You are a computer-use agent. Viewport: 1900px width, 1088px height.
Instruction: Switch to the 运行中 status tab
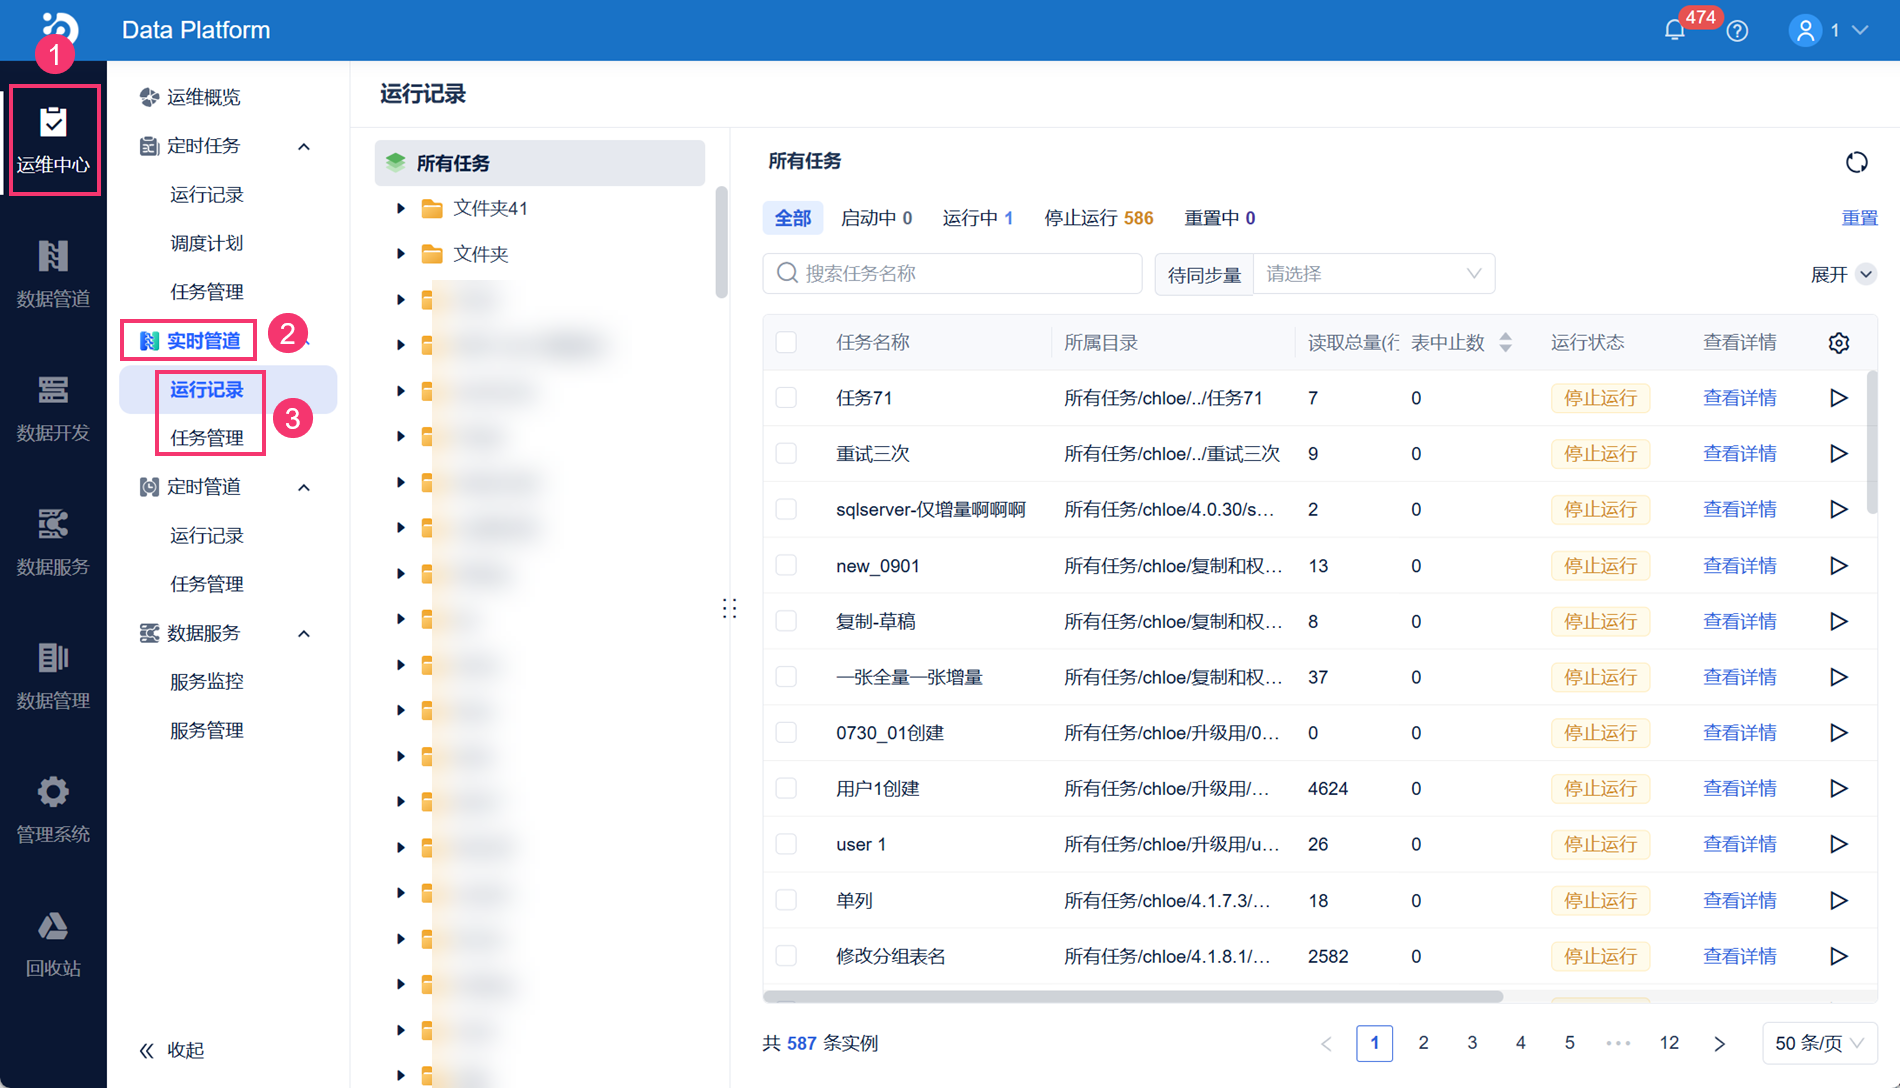978,218
